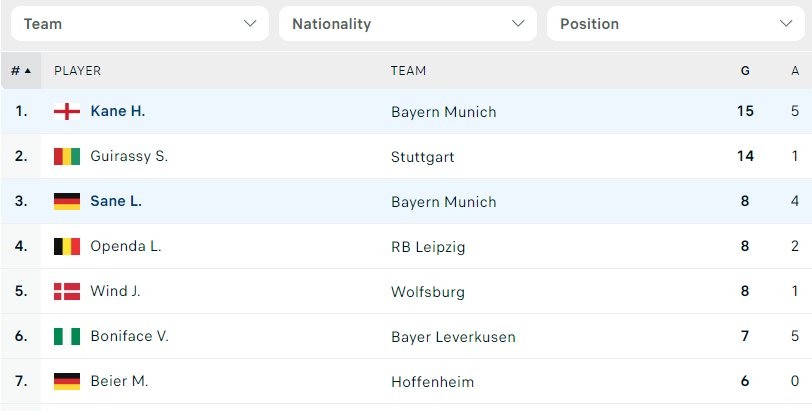Click the Guinea flag next to Guirassy S.

(67, 156)
